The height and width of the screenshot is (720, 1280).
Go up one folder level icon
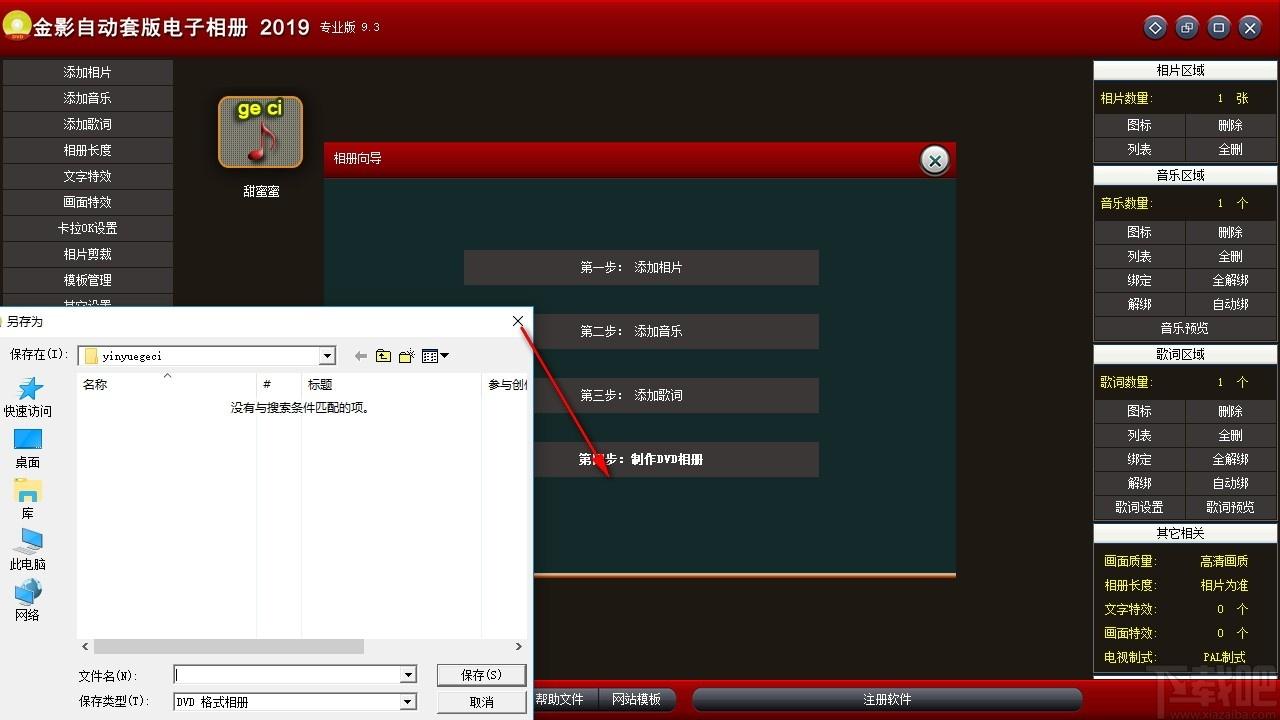(x=383, y=356)
